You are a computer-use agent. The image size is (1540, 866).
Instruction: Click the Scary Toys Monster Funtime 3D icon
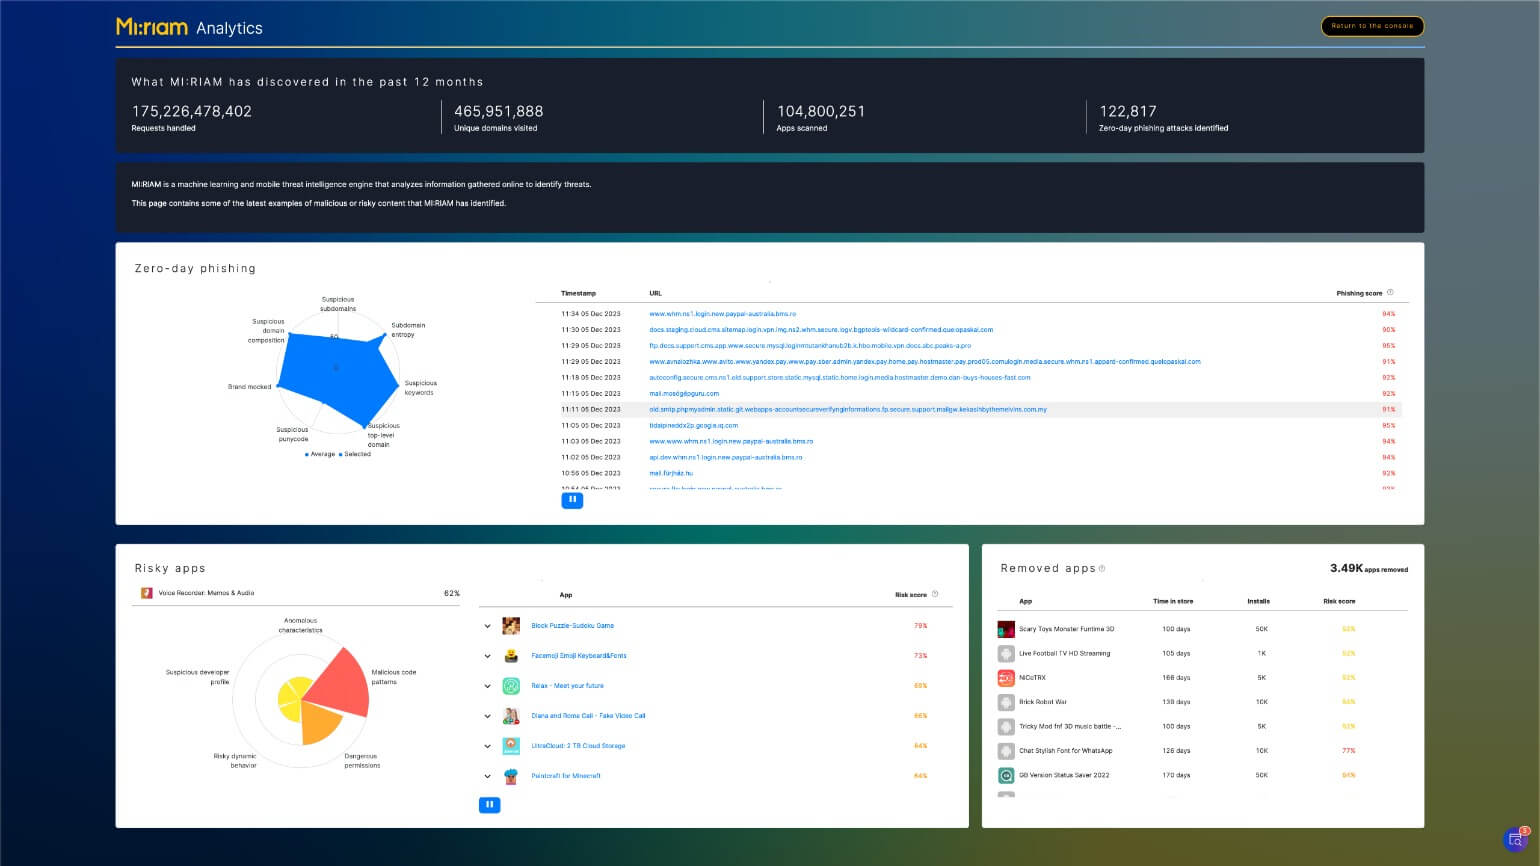(1006, 629)
